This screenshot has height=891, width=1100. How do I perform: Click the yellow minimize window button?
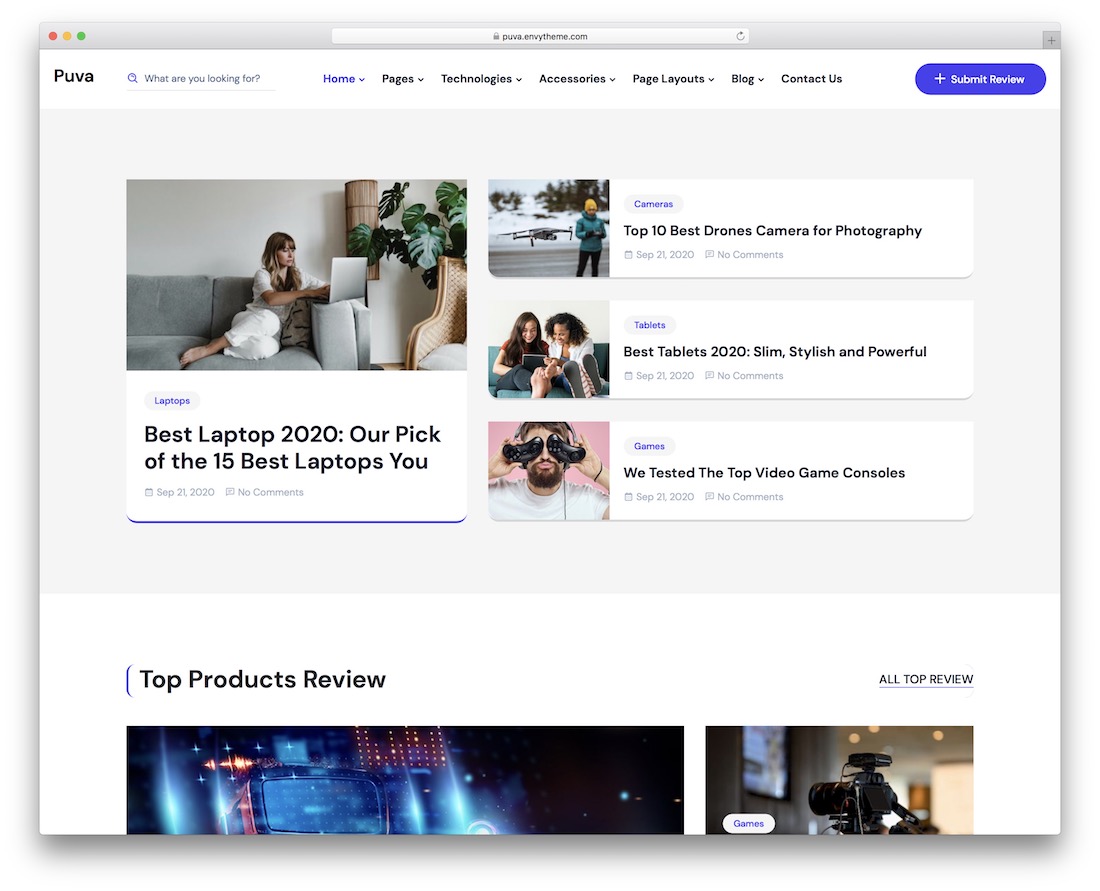[x=67, y=36]
